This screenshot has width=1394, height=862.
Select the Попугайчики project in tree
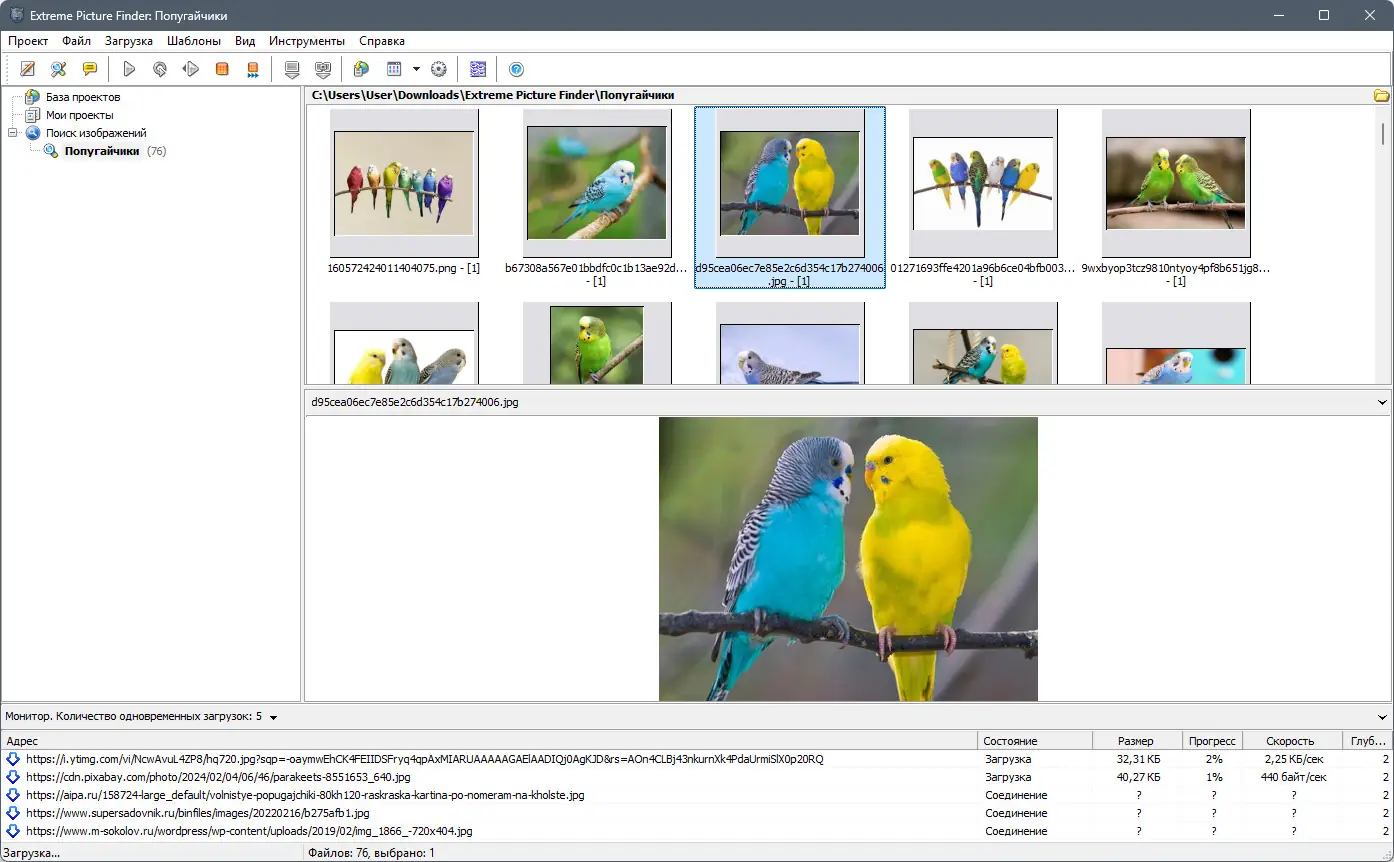pos(101,151)
